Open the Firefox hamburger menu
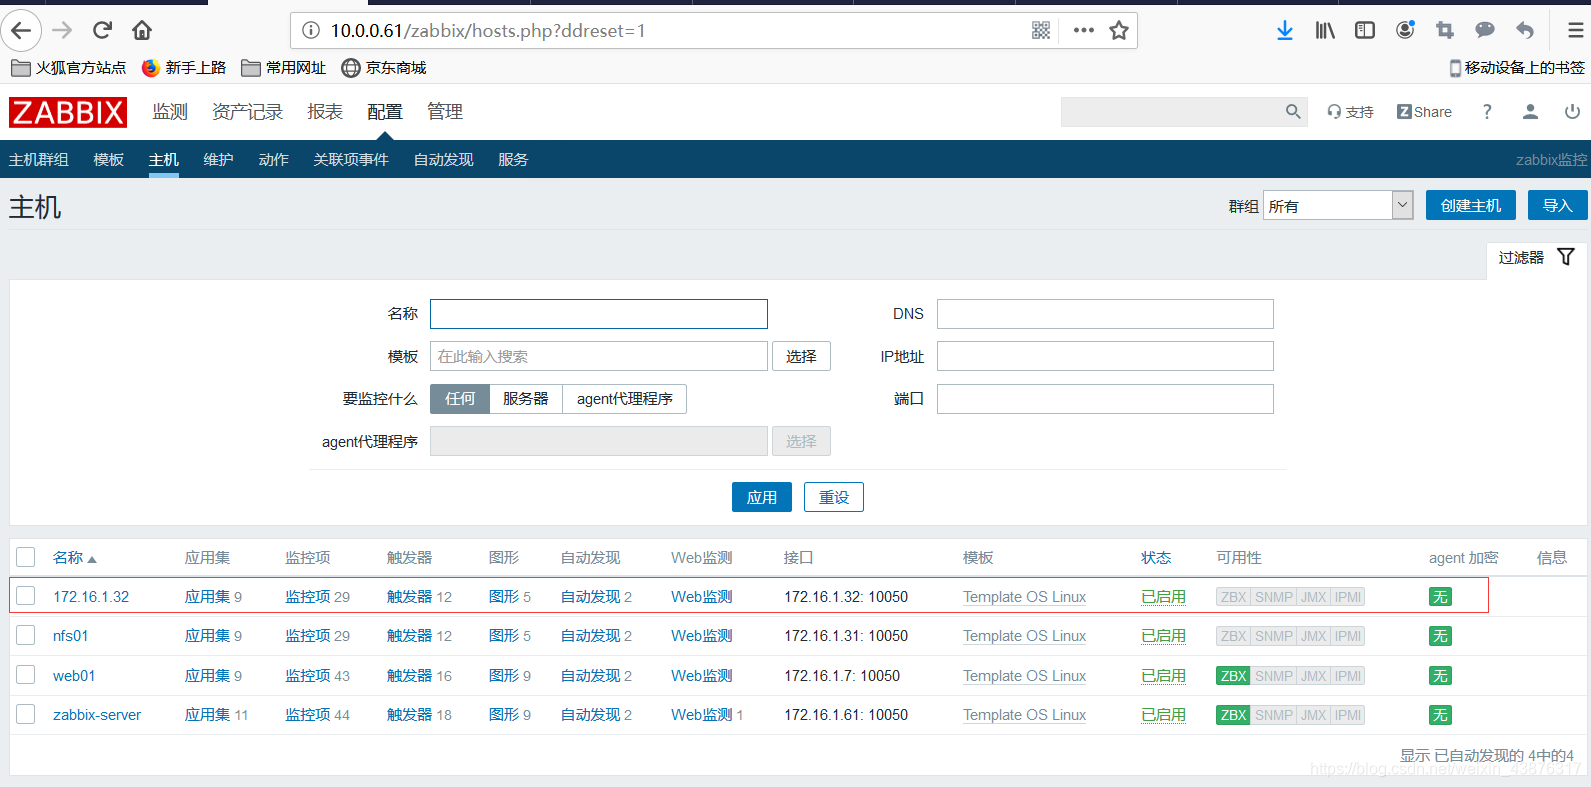 1575,30
